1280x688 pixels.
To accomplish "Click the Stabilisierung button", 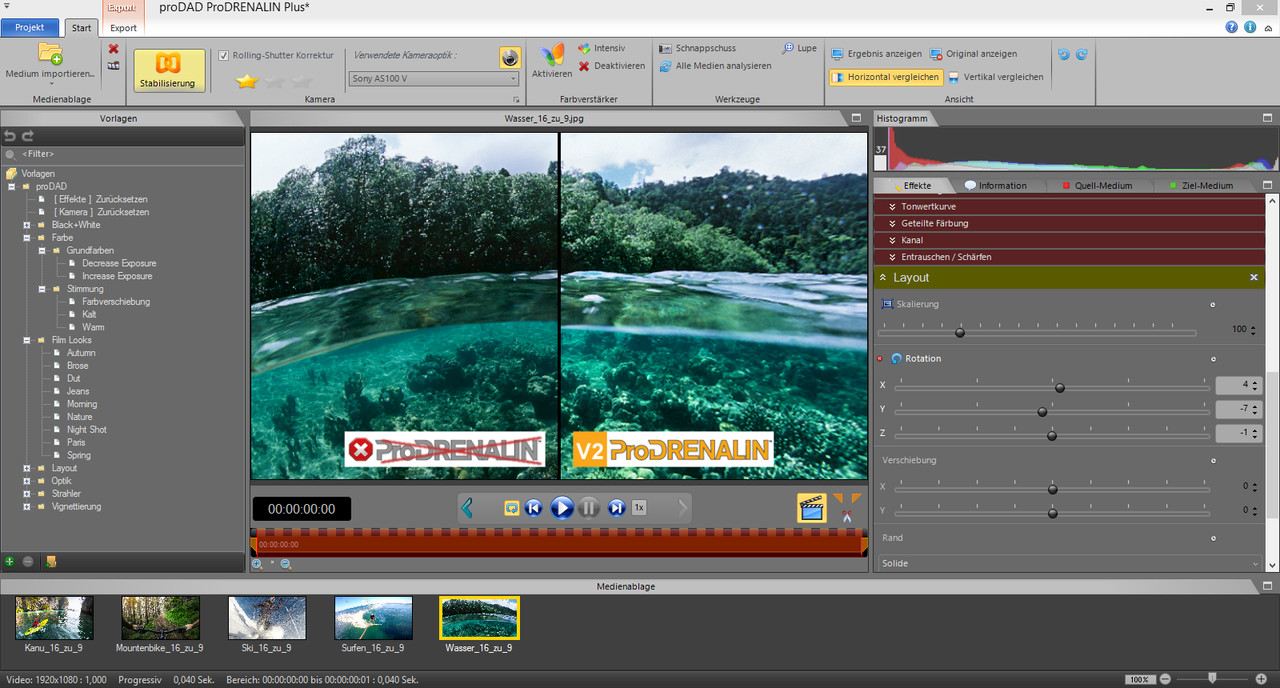I will pos(169,71).
